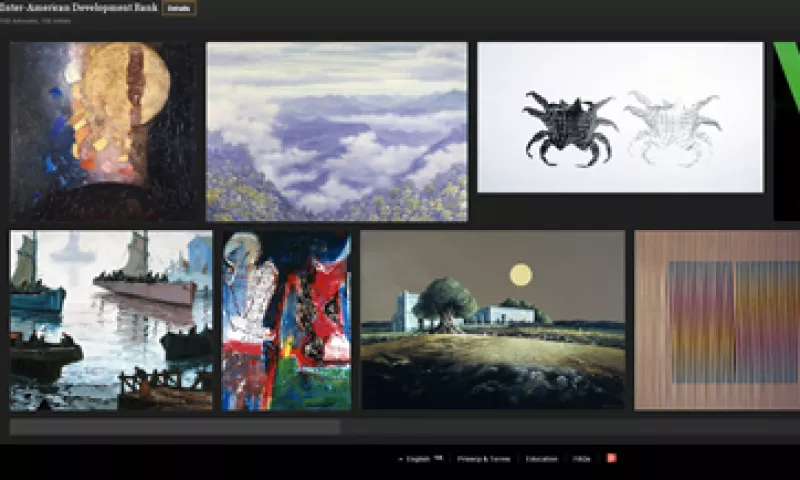Open the green and black artwork at right edge
The width and height of the screenshot is (800, 480).
(x=787, y=132)
